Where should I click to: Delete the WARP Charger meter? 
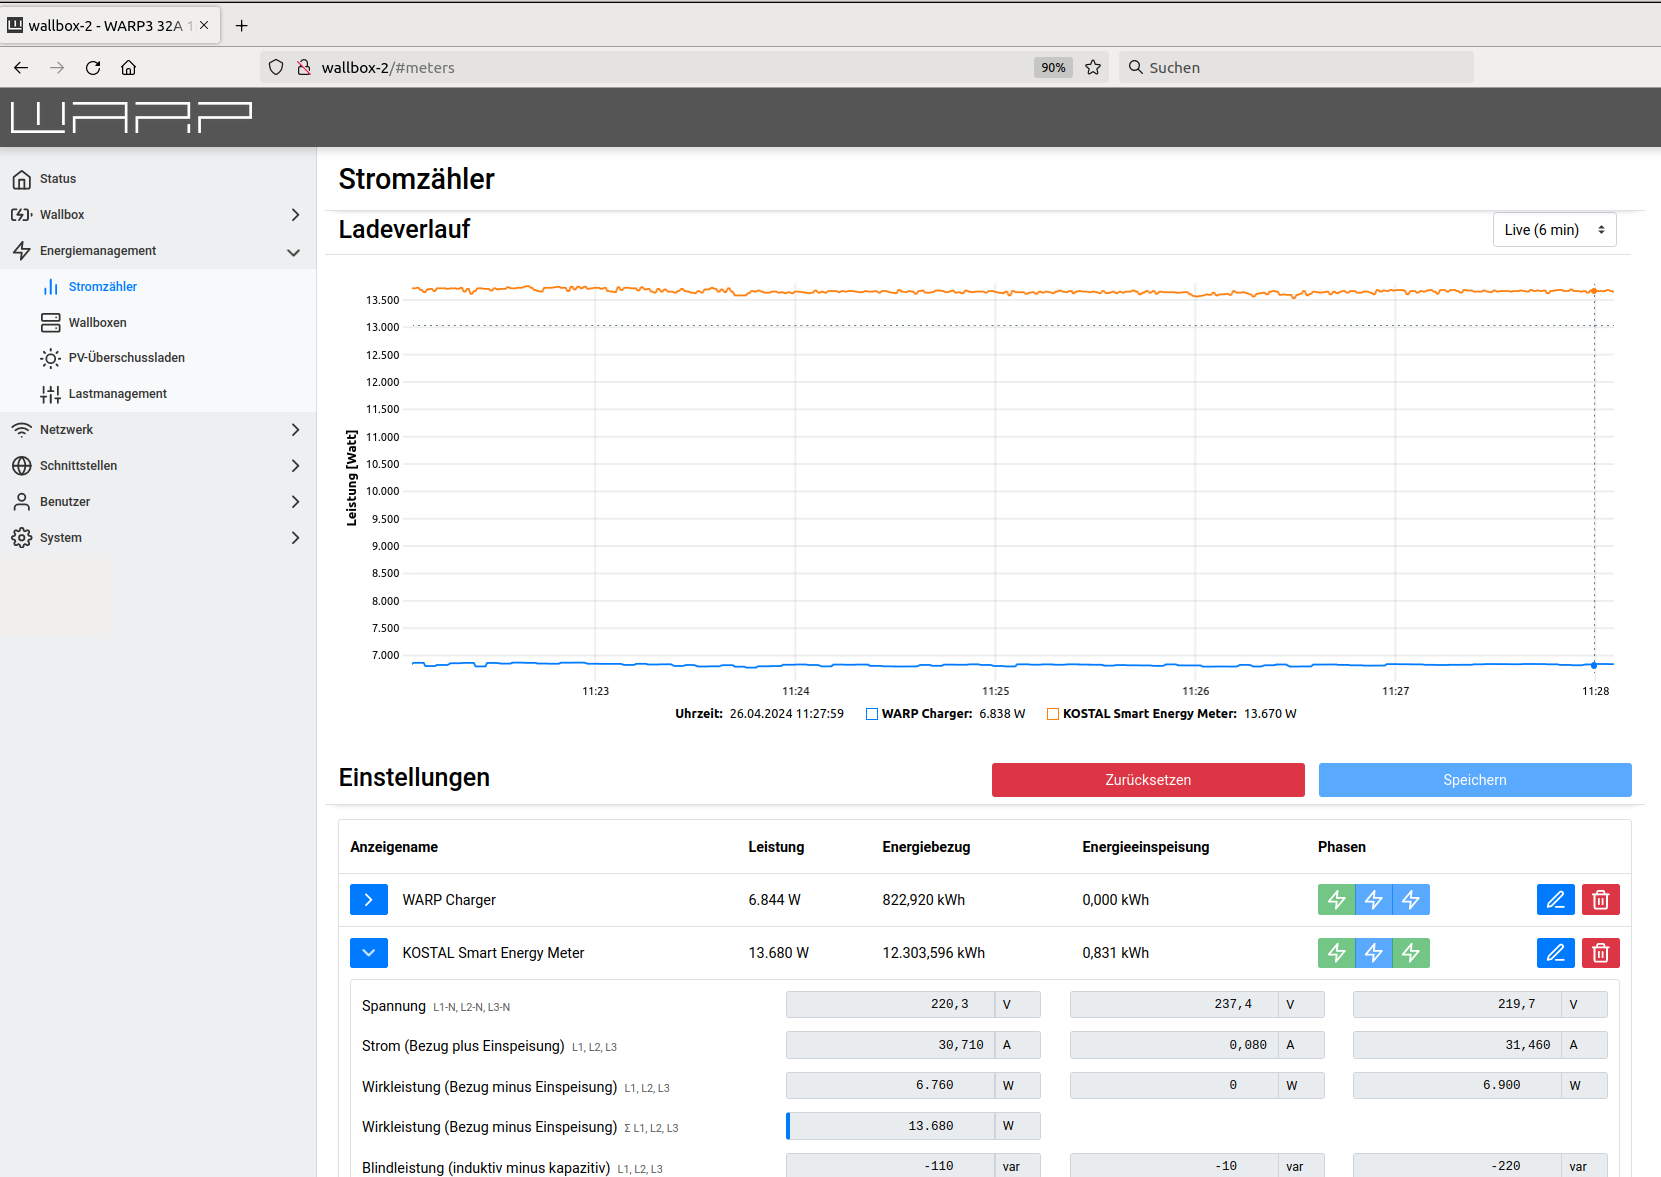coord(1601,900)
